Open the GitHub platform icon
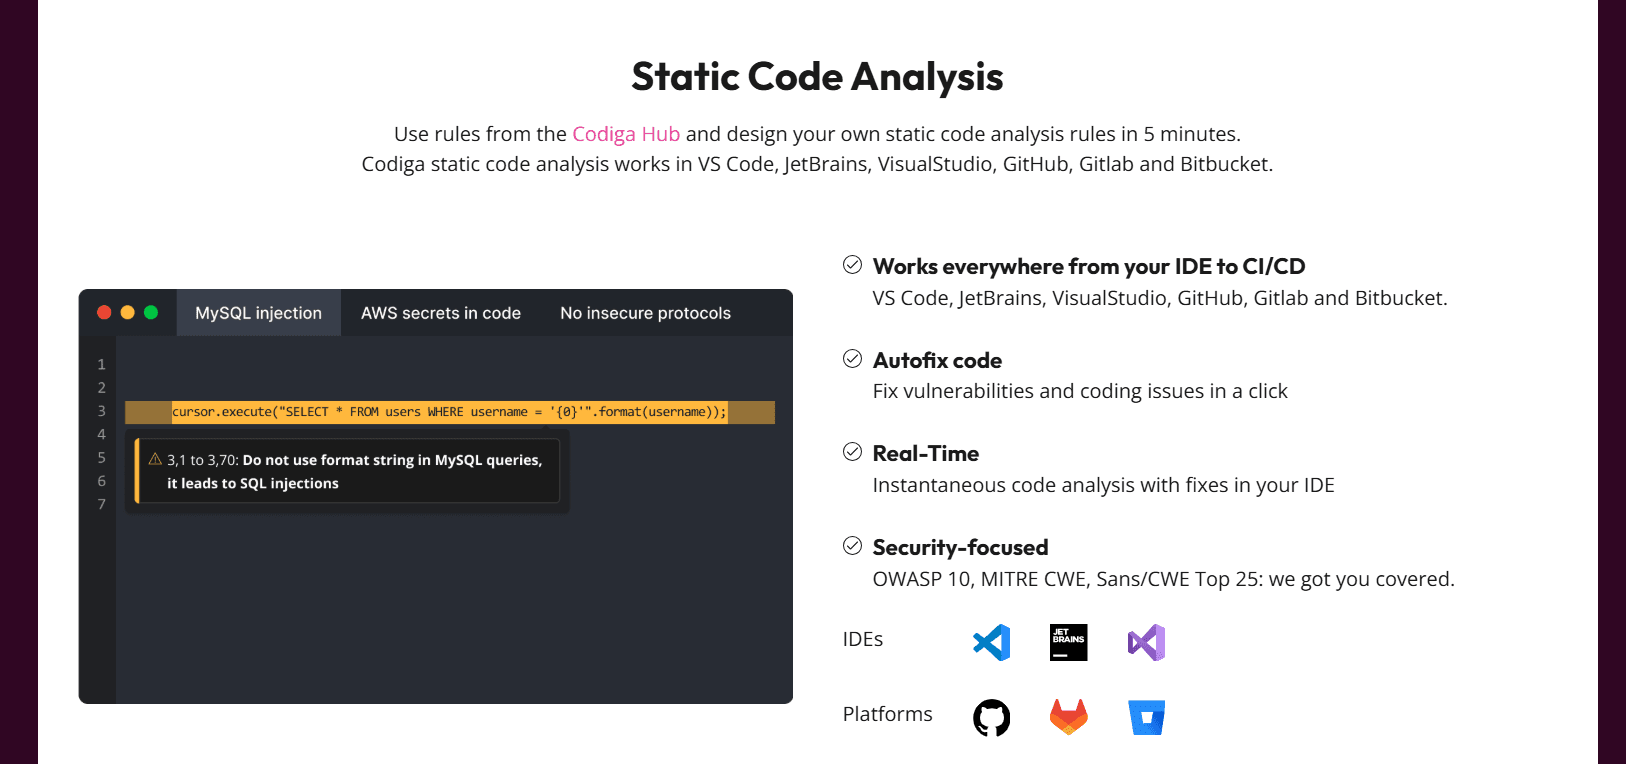The image size is (1626, 764). point(991,717)
